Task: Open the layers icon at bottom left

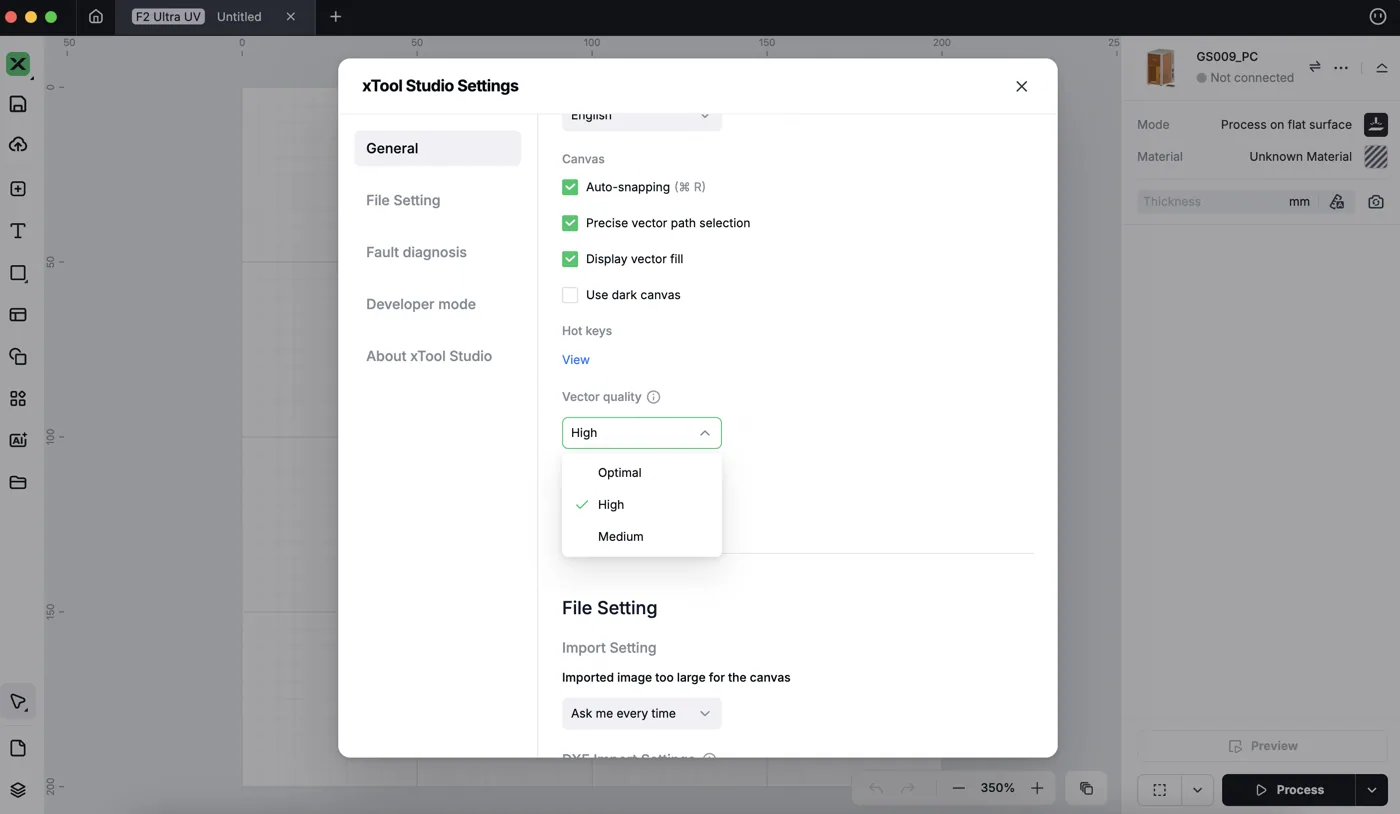Action: click(x=18, y=790)
